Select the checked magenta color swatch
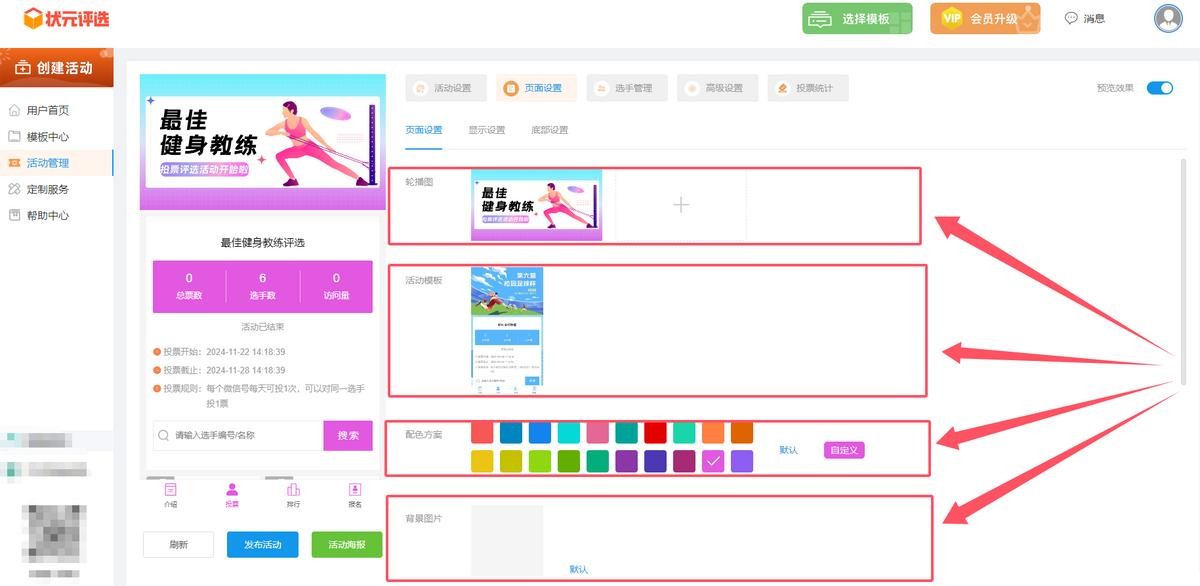This screenshot has height=586, width=1200. coord(713,461)
